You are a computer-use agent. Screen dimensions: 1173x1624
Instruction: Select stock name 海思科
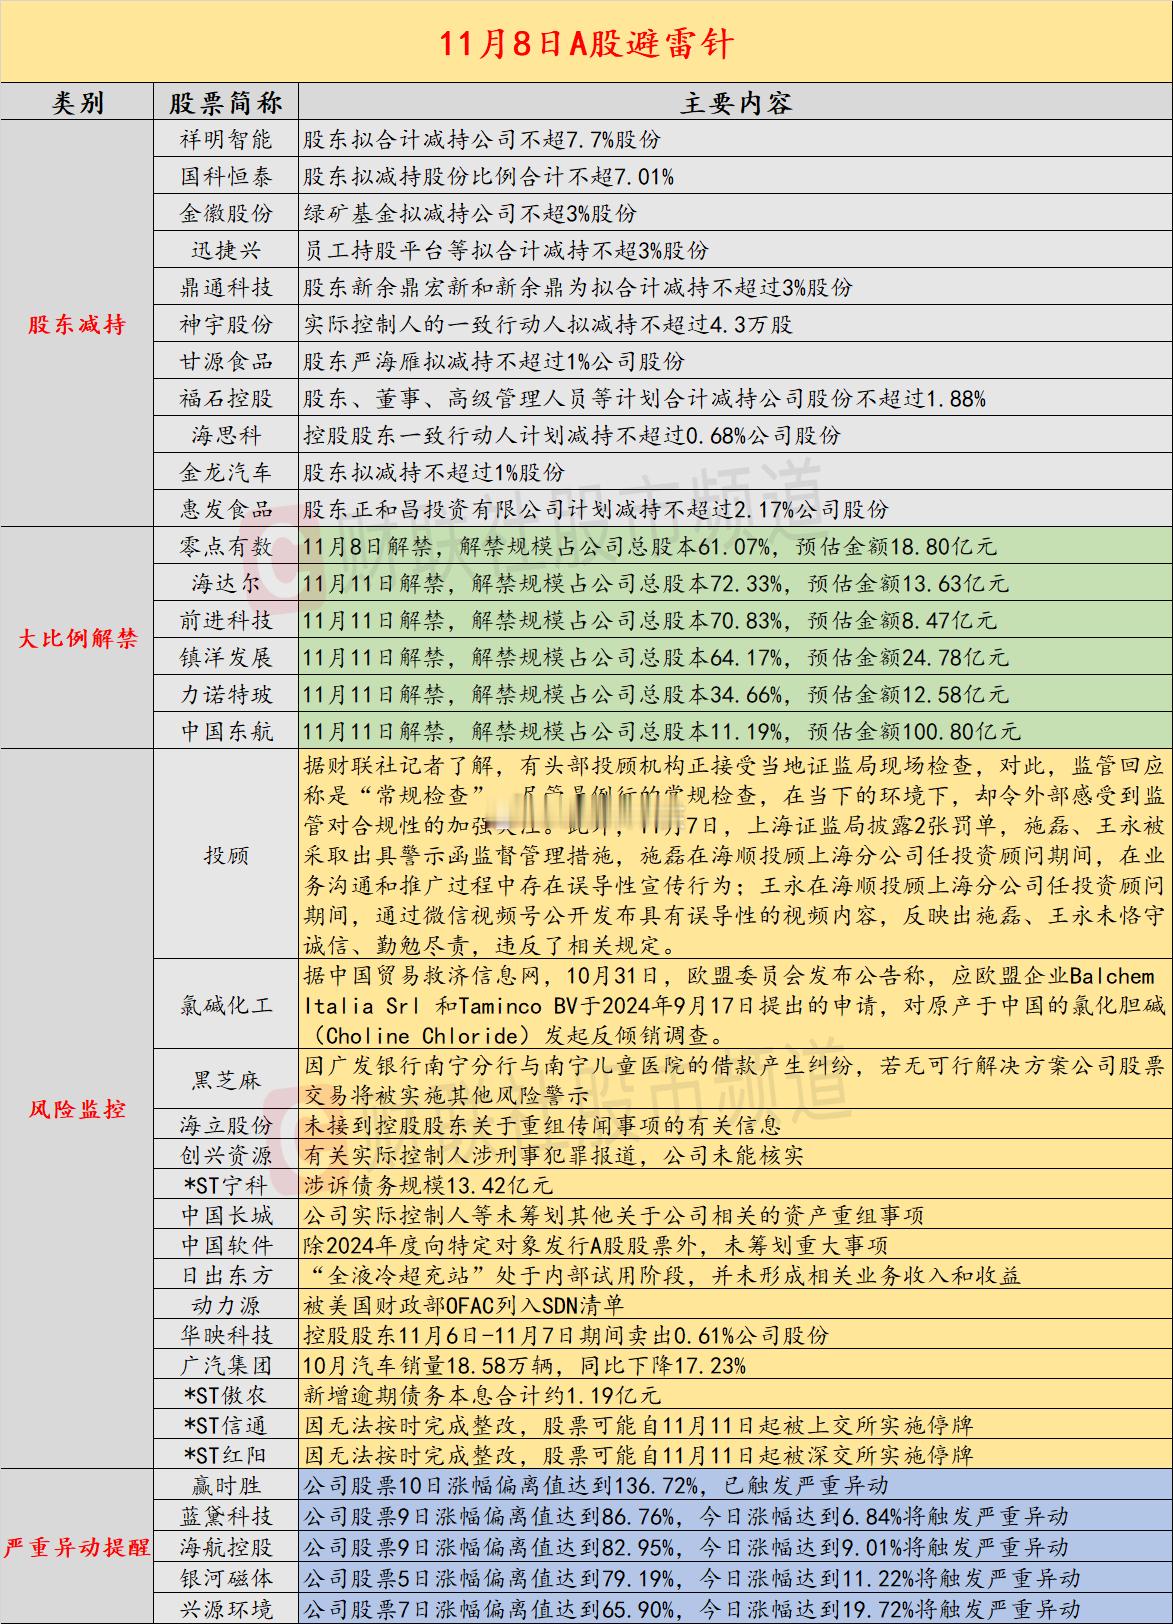(226, 435)
